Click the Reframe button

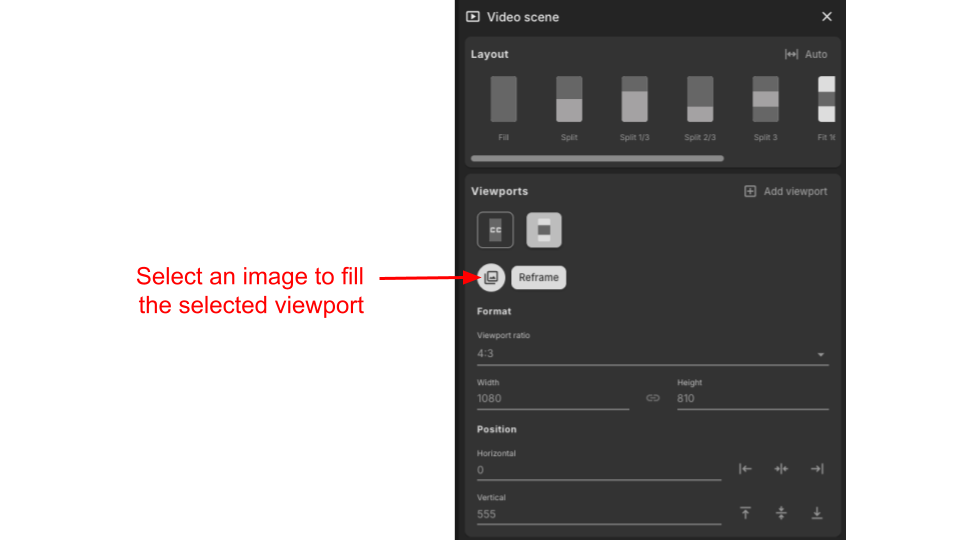538,277
